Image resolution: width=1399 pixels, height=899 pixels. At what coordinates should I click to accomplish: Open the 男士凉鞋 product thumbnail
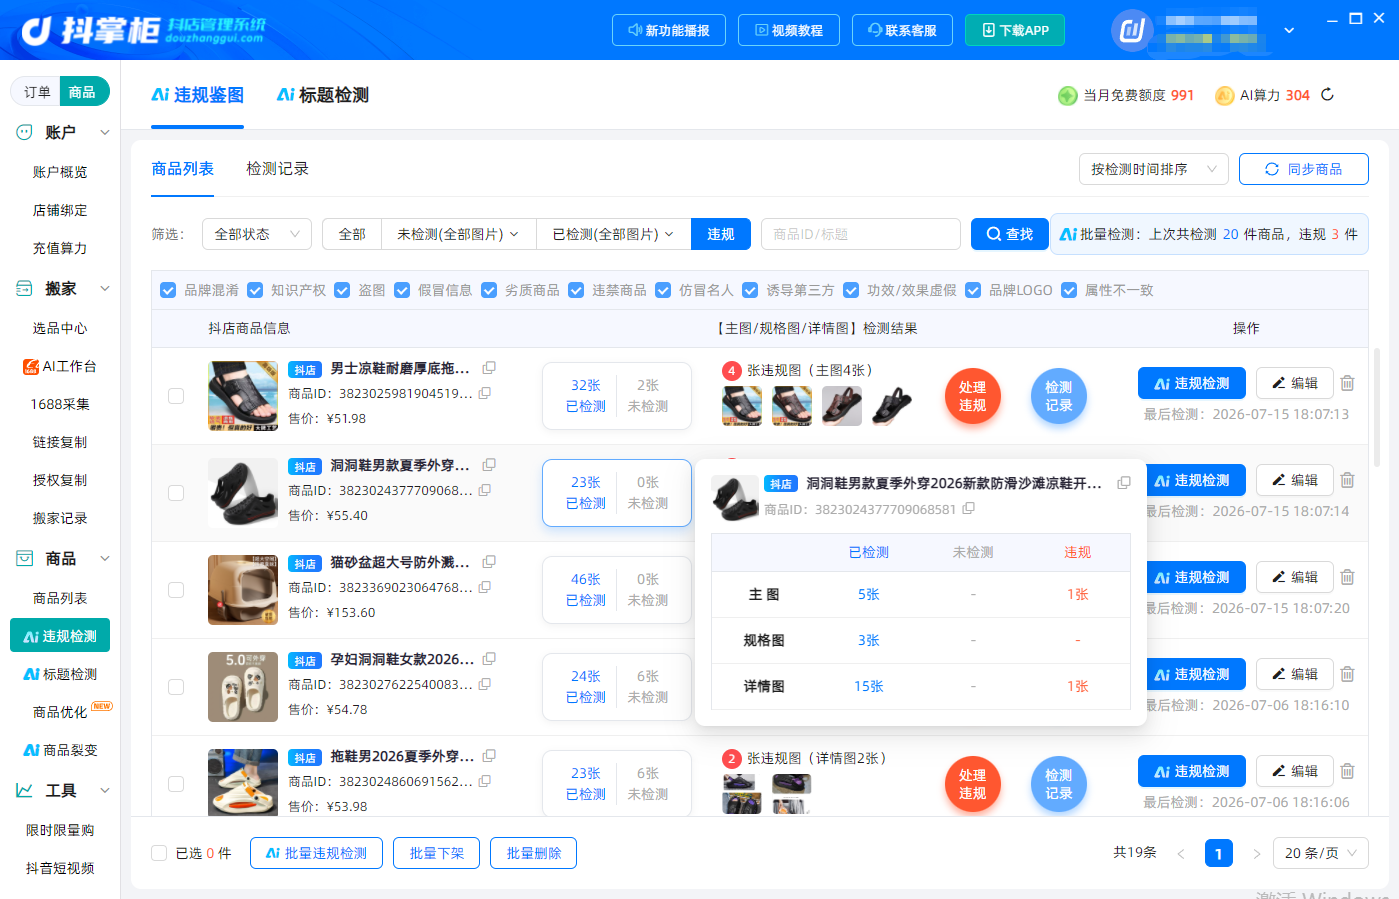(243, 396)
